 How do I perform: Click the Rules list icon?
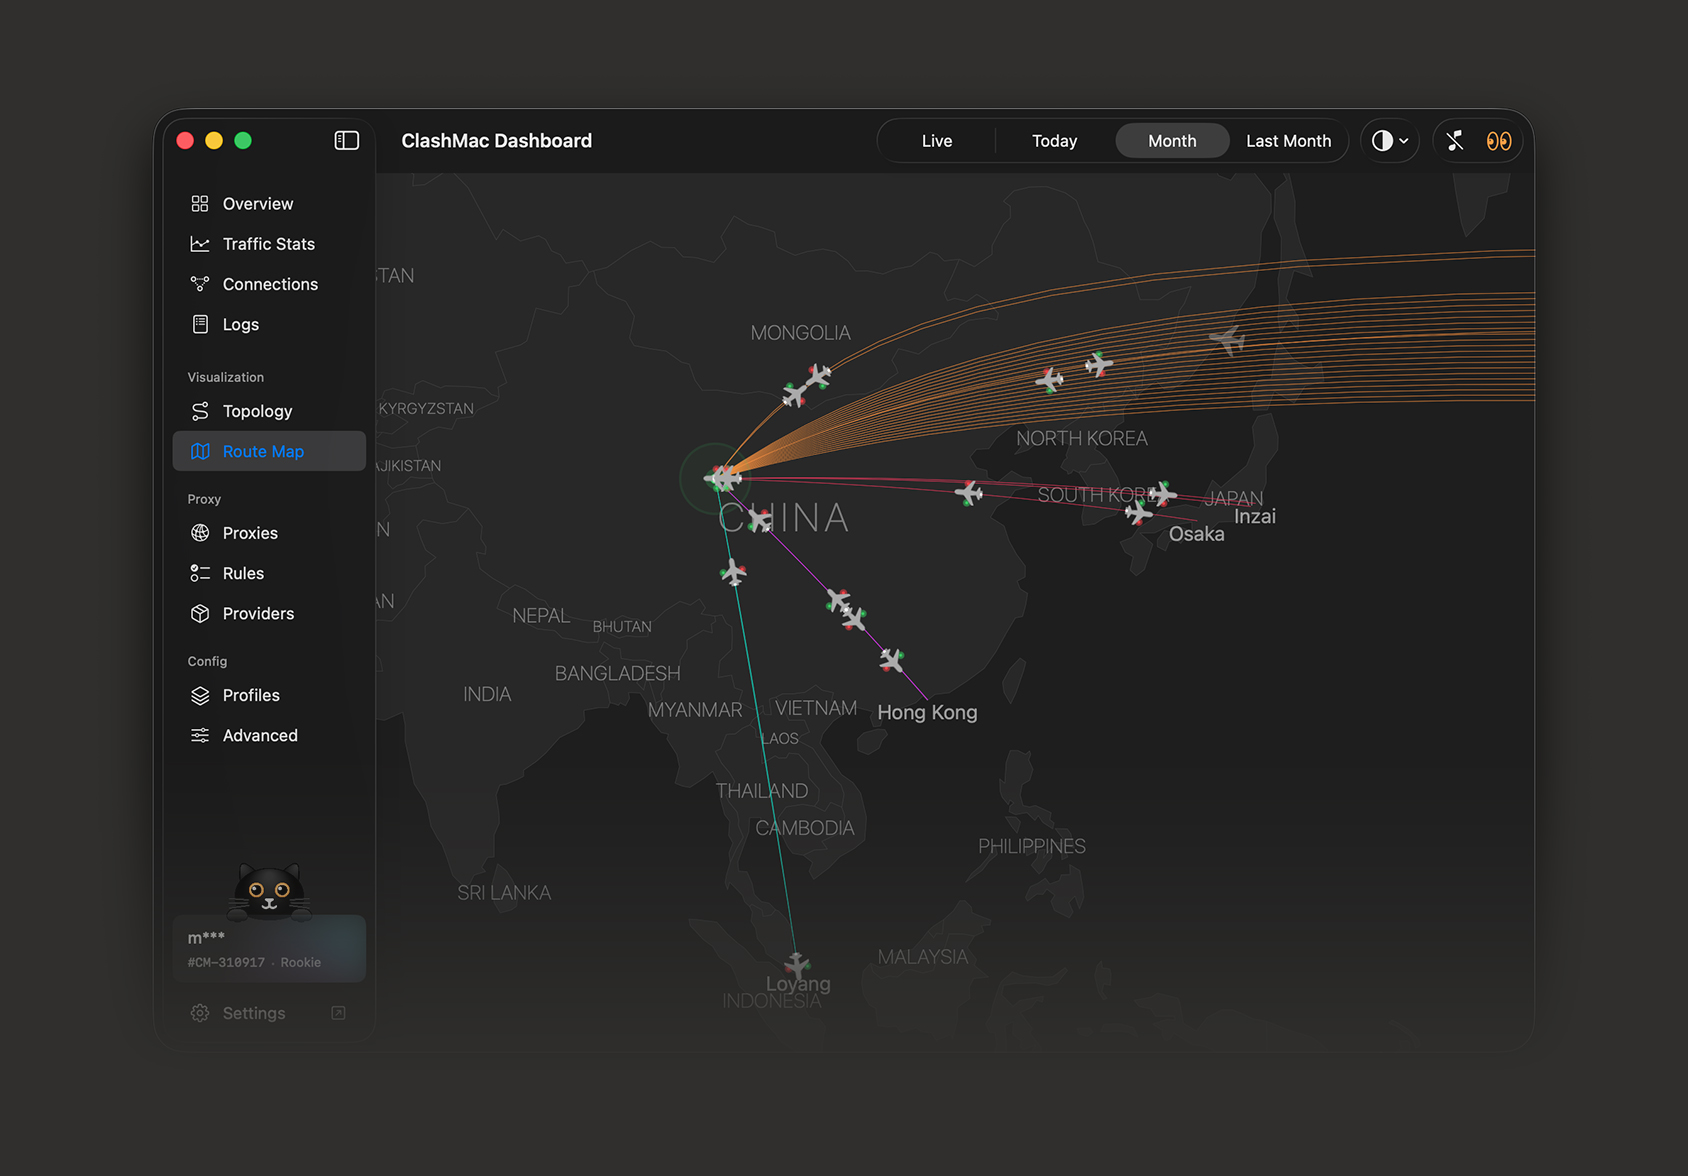200,573
